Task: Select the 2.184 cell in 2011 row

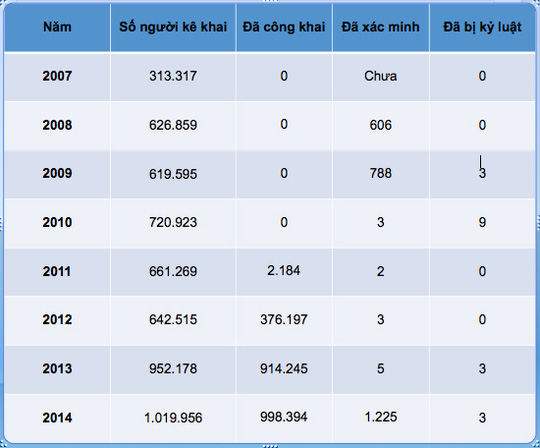Action: click(x=284, y=271)
